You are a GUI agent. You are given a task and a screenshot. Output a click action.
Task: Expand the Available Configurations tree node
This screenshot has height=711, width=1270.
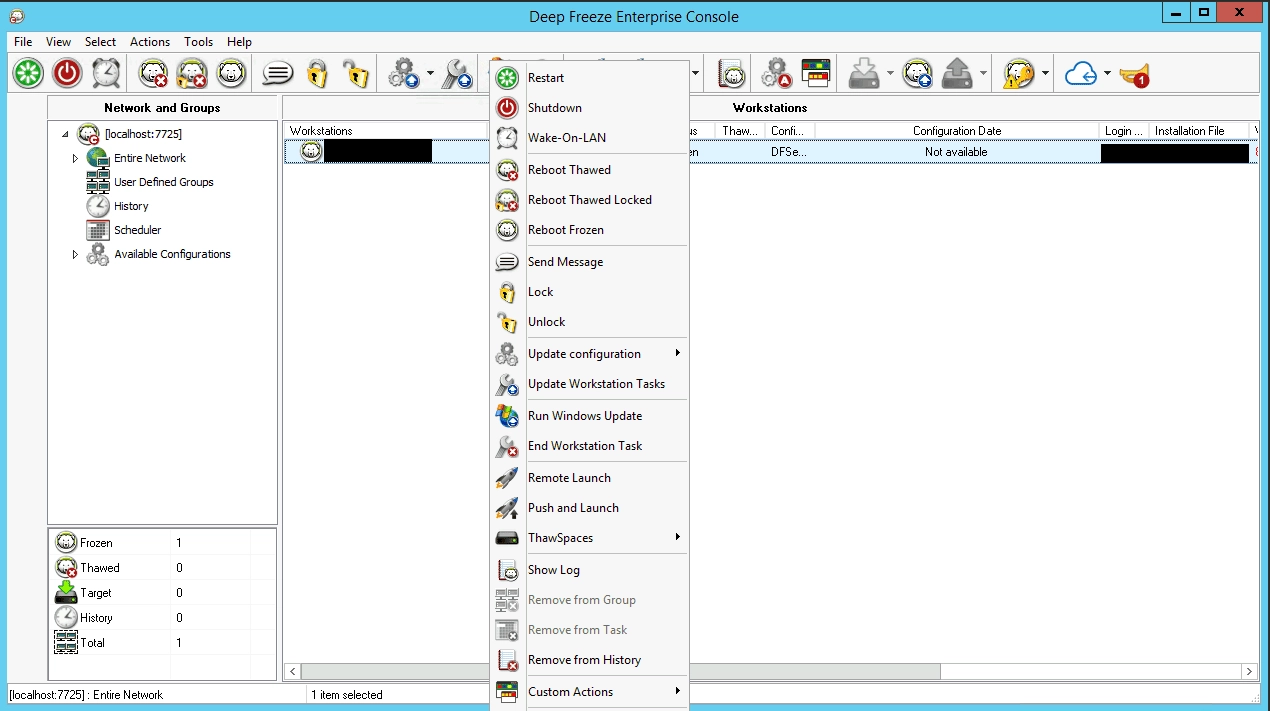pos(75,254)
